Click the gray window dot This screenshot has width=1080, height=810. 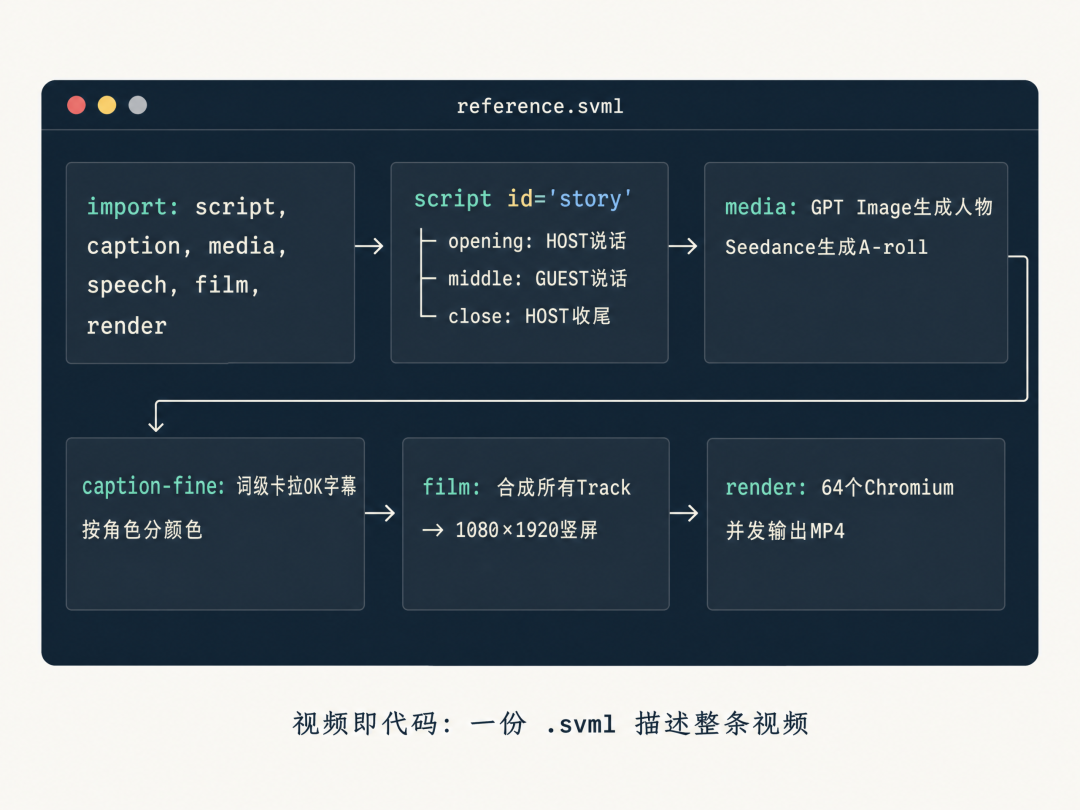(138, 105)
